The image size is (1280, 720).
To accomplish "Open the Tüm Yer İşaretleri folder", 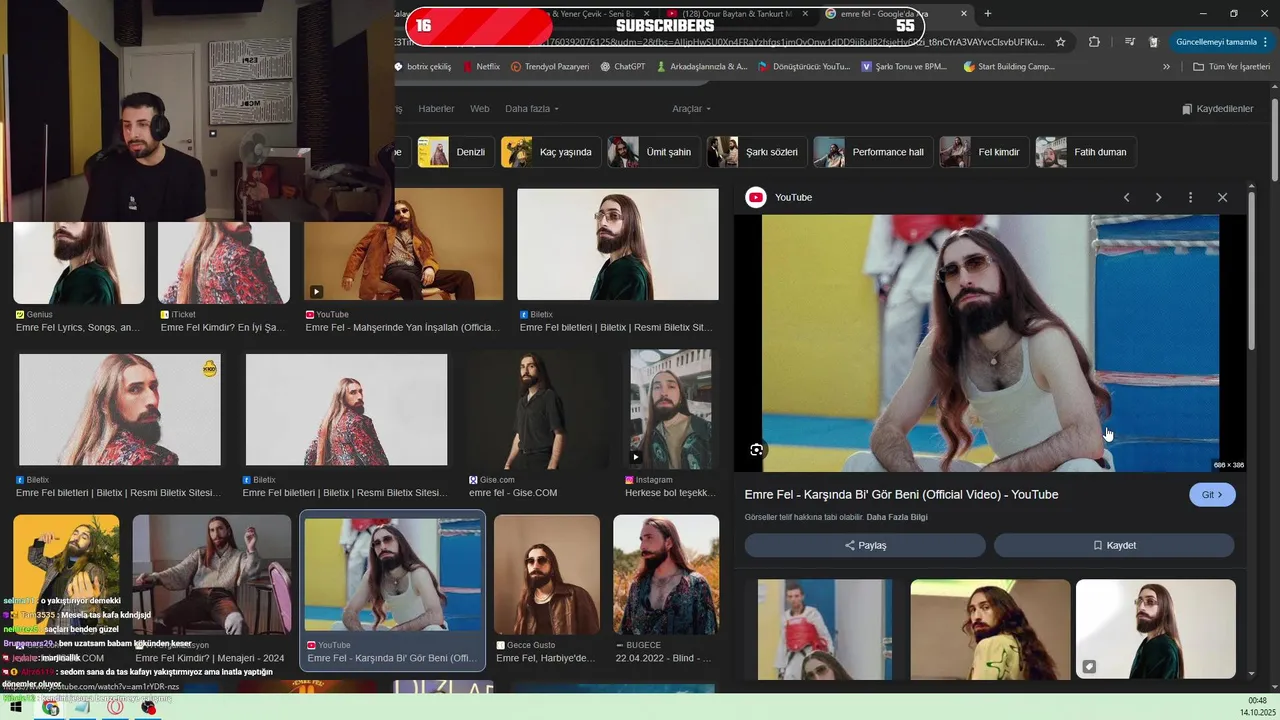I will (1232, 67).
